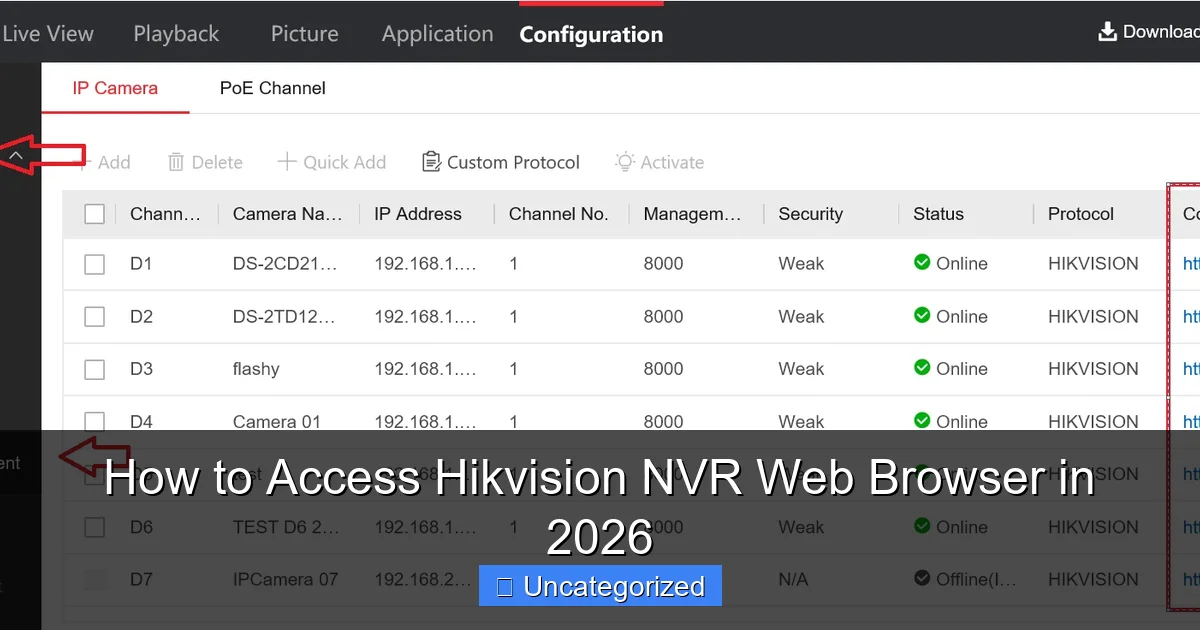The width and height of the screenshot is (1200, 630).
Task: Switch to the PoE Channel tab
Action: click(x=272, y=88)
